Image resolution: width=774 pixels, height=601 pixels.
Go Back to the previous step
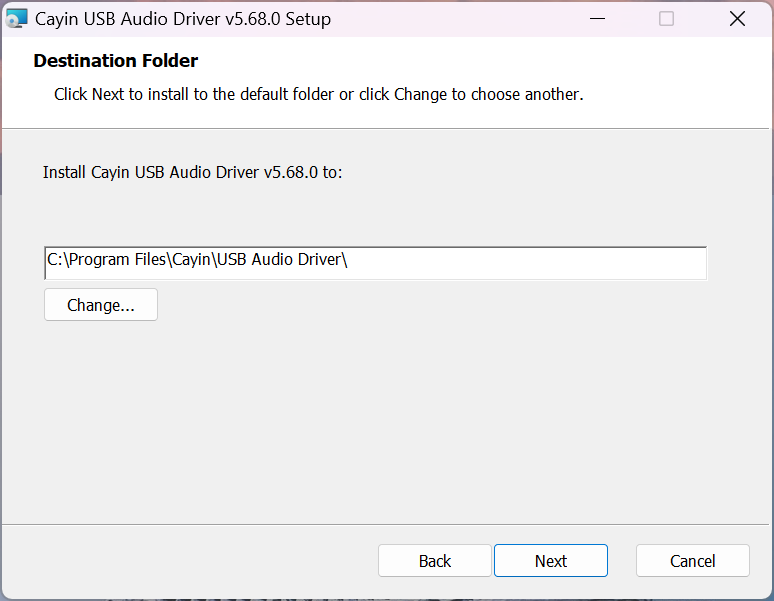click(434, 561)
